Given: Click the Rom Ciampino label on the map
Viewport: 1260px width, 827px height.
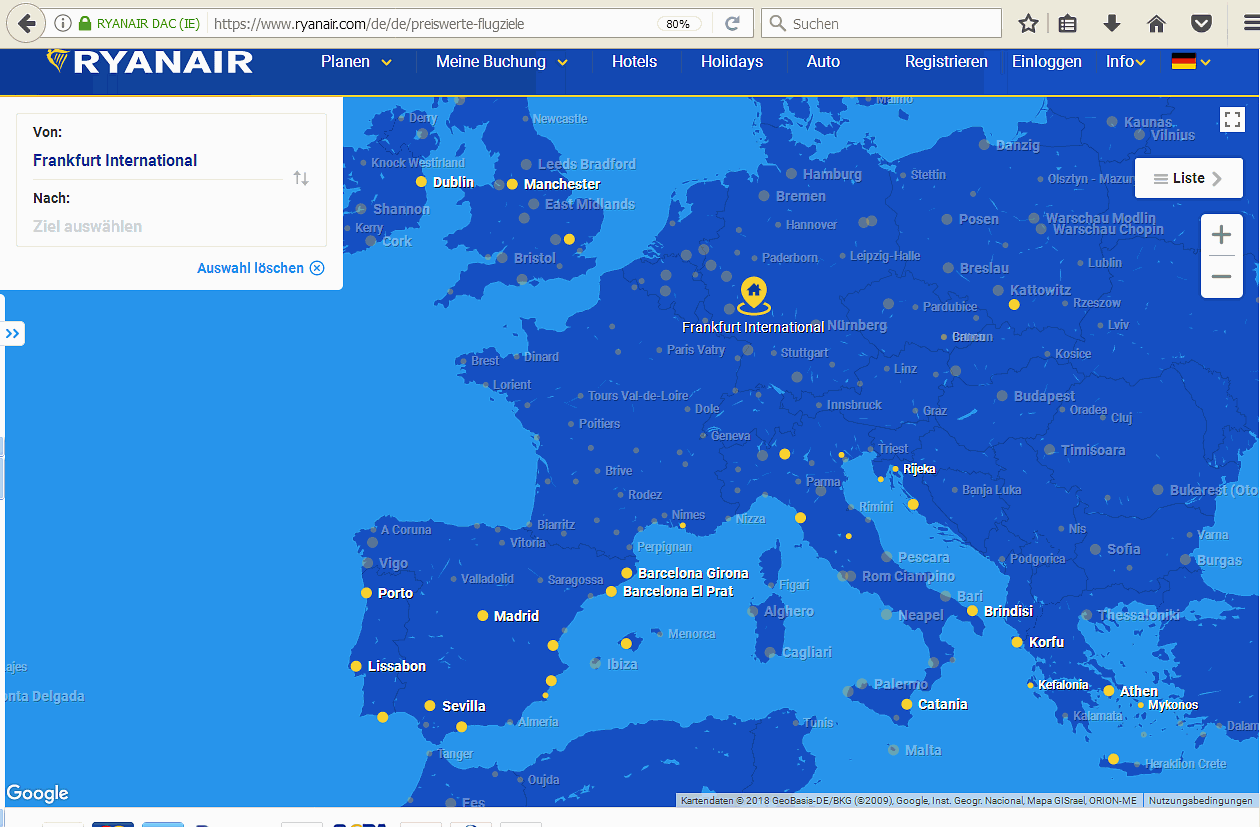Looking at the screenshot, I should (908, 576).
